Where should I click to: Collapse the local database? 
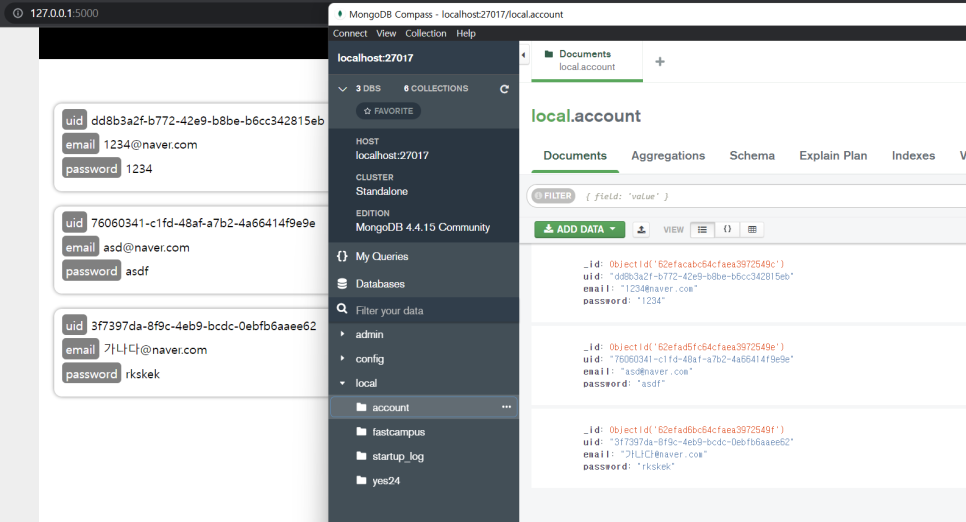pyautogui.click(x=343, y=383)
